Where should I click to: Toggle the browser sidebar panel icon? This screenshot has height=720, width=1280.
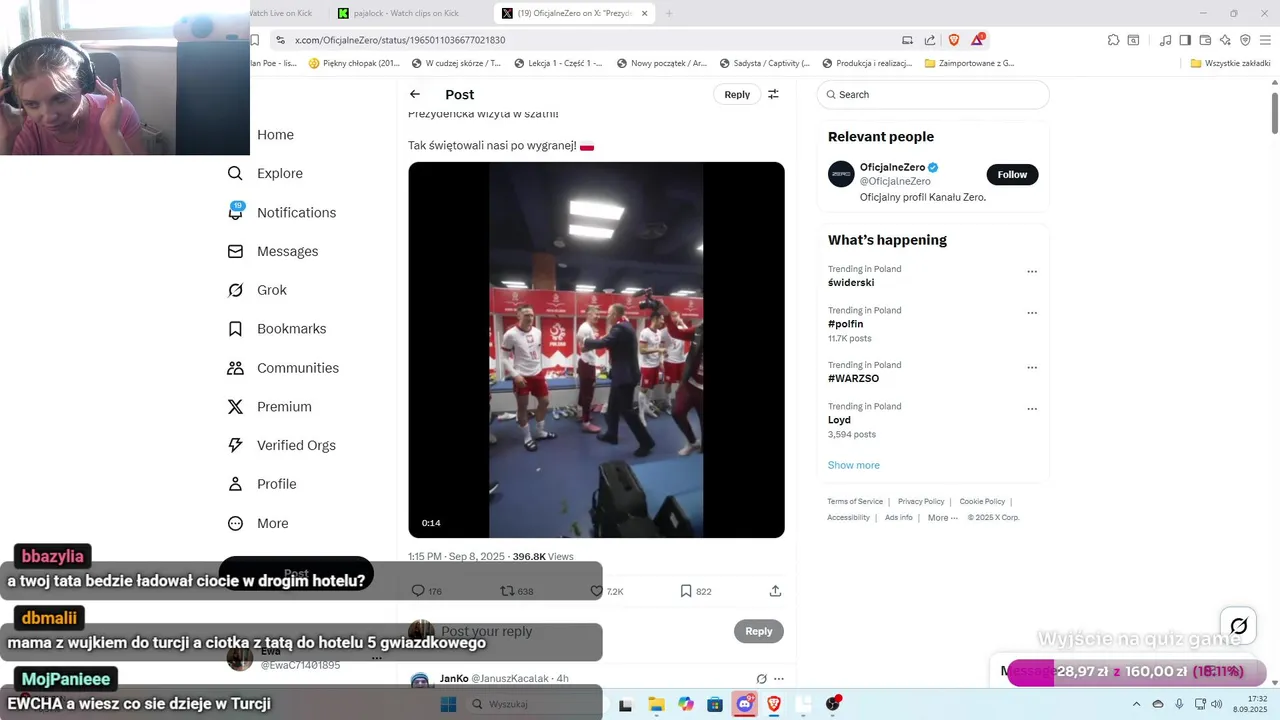1185,40
